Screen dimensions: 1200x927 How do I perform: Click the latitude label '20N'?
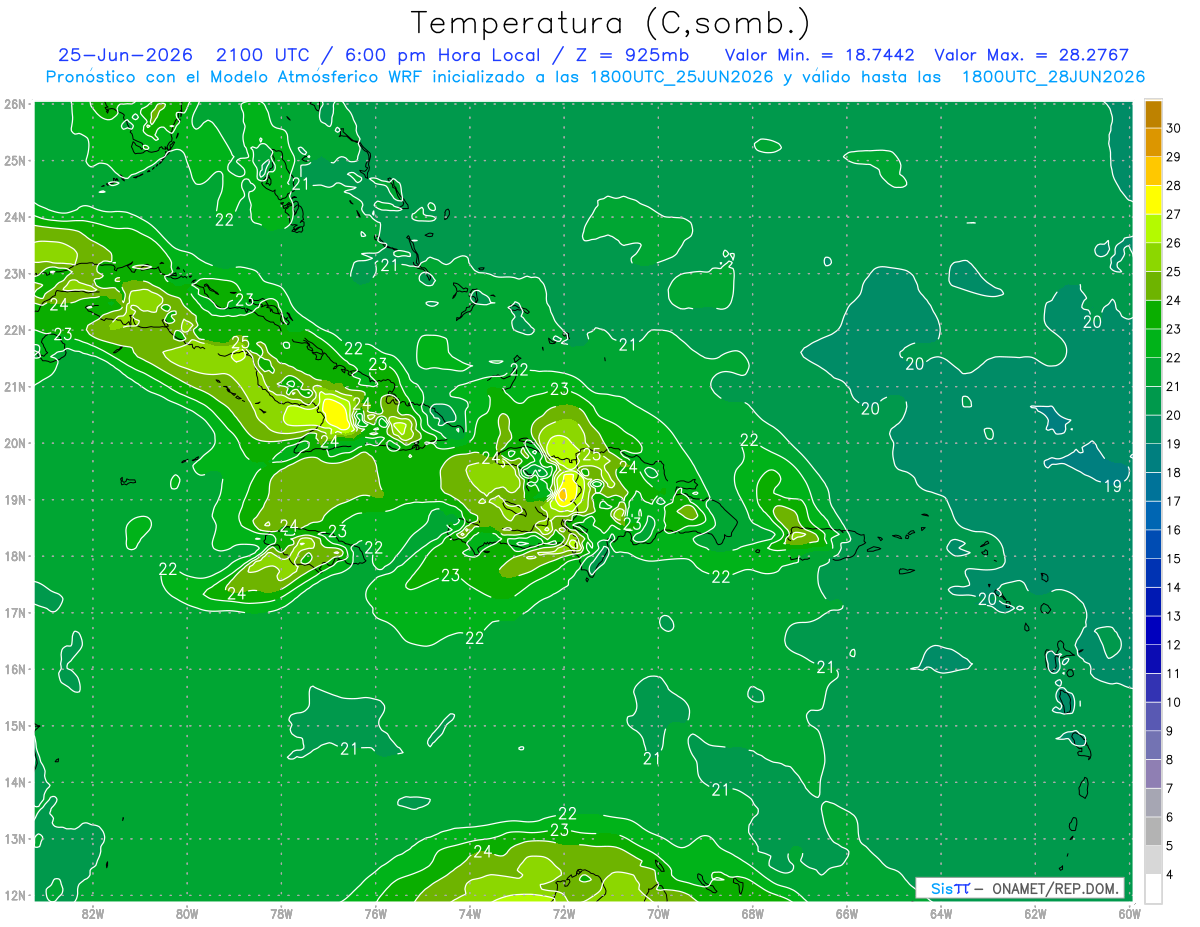pyautogui.click(x=15, y=443)
